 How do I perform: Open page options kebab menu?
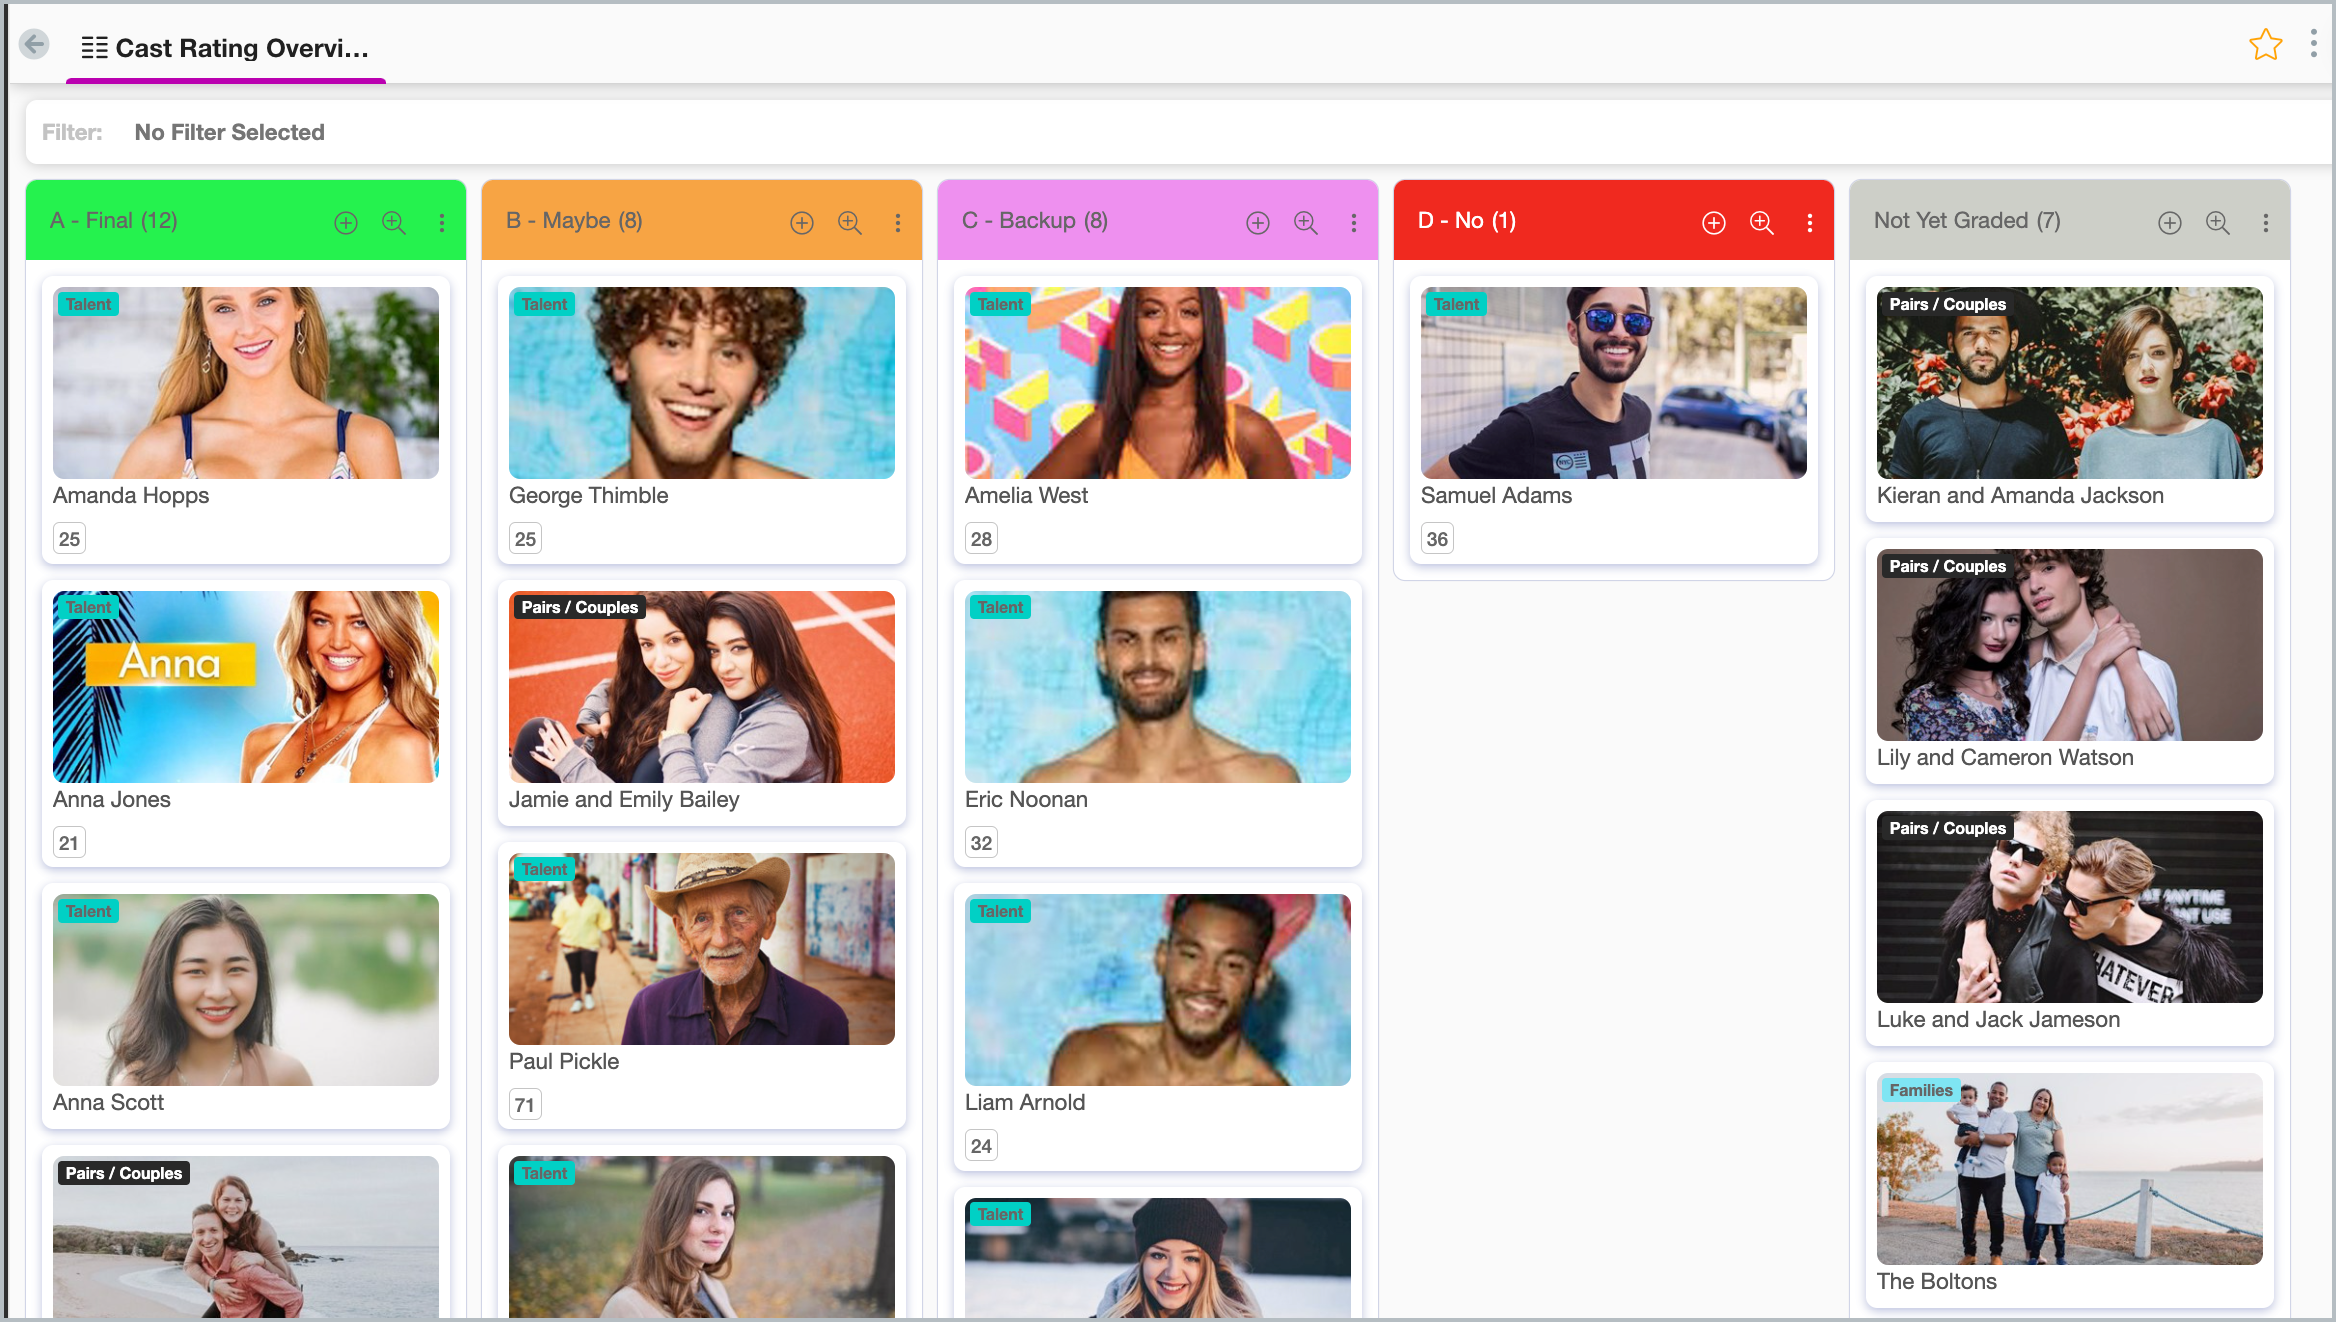2313,44
